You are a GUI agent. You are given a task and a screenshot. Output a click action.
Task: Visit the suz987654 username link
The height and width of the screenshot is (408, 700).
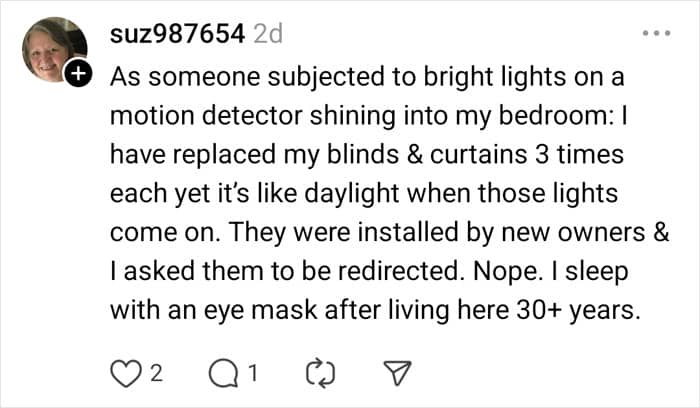click(x=175, y=33)
